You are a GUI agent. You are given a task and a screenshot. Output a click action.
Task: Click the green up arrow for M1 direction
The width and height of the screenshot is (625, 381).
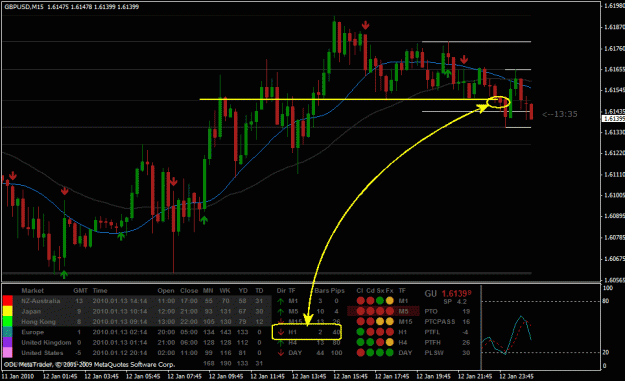pyautogui.click(x=281, y=301)
